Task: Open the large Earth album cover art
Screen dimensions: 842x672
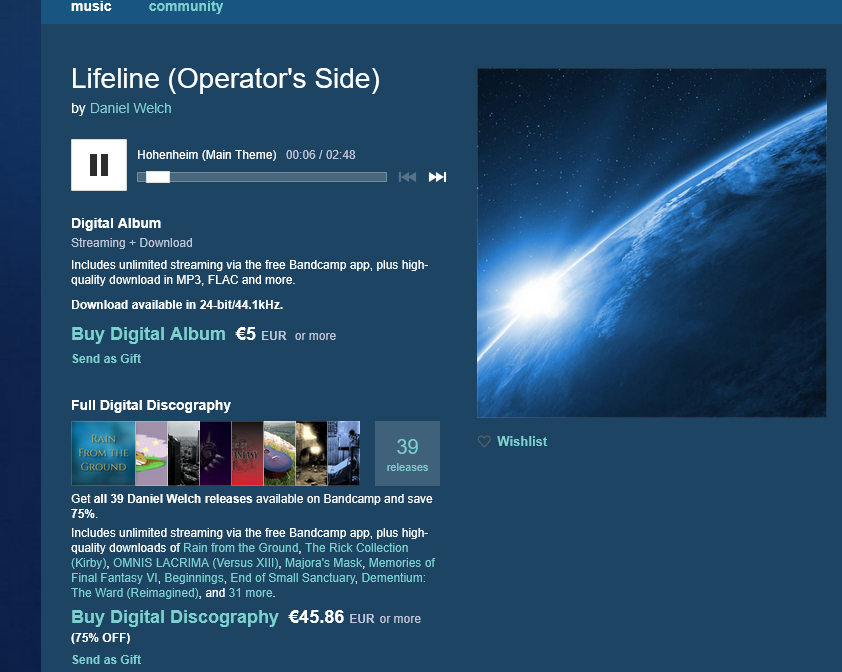Action: click(x=651, y=243)
